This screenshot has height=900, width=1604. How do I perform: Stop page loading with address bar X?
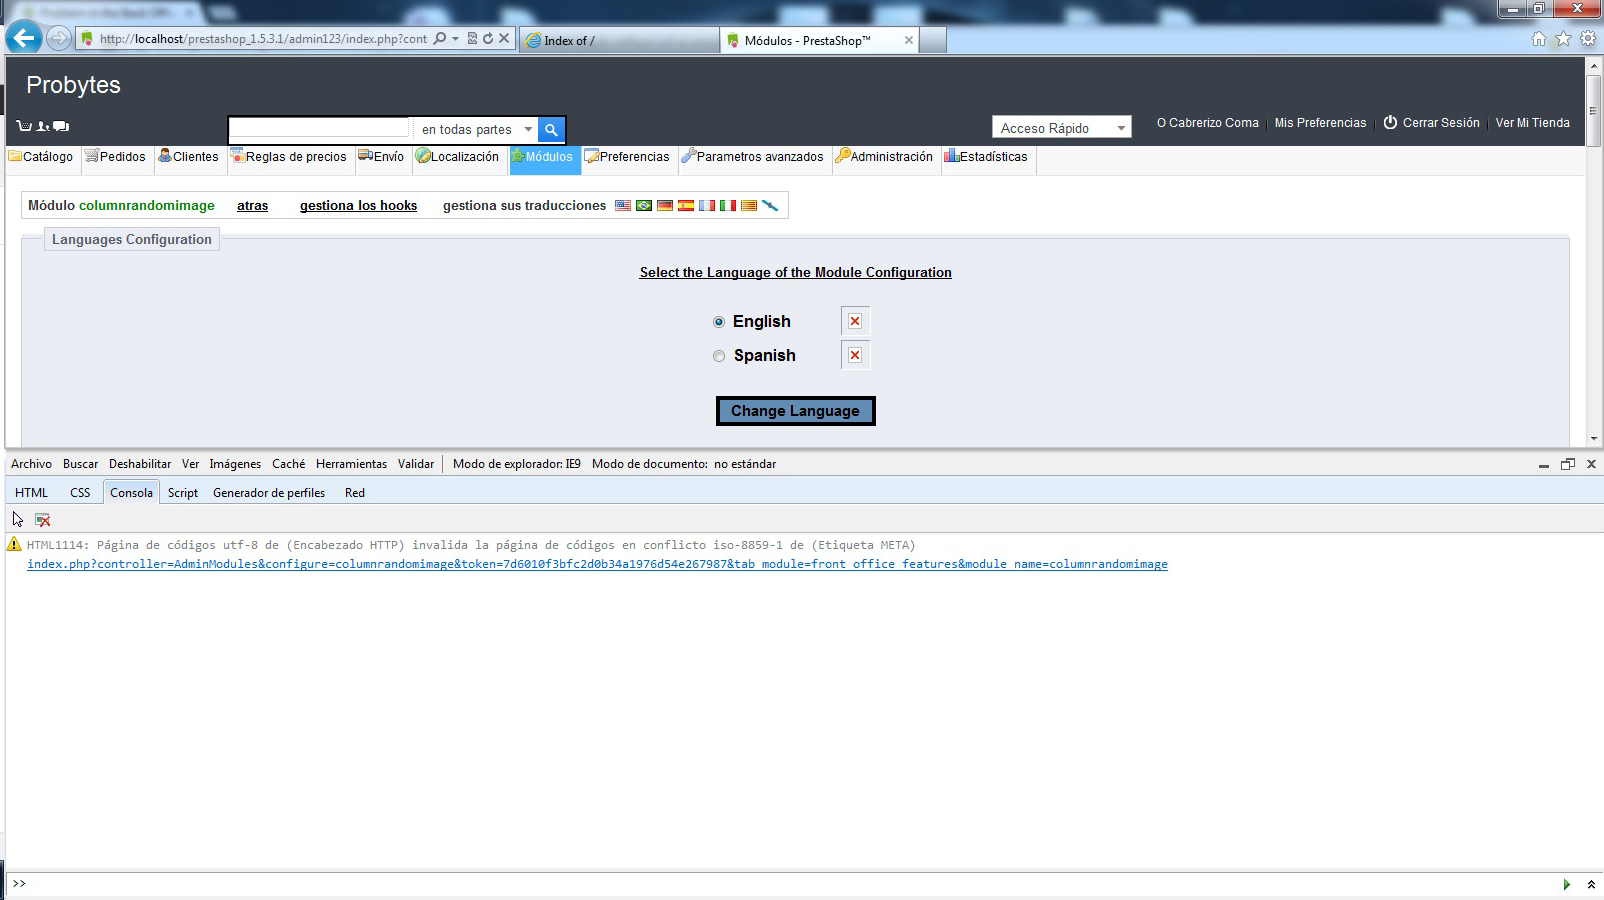(x=504, y=39)
